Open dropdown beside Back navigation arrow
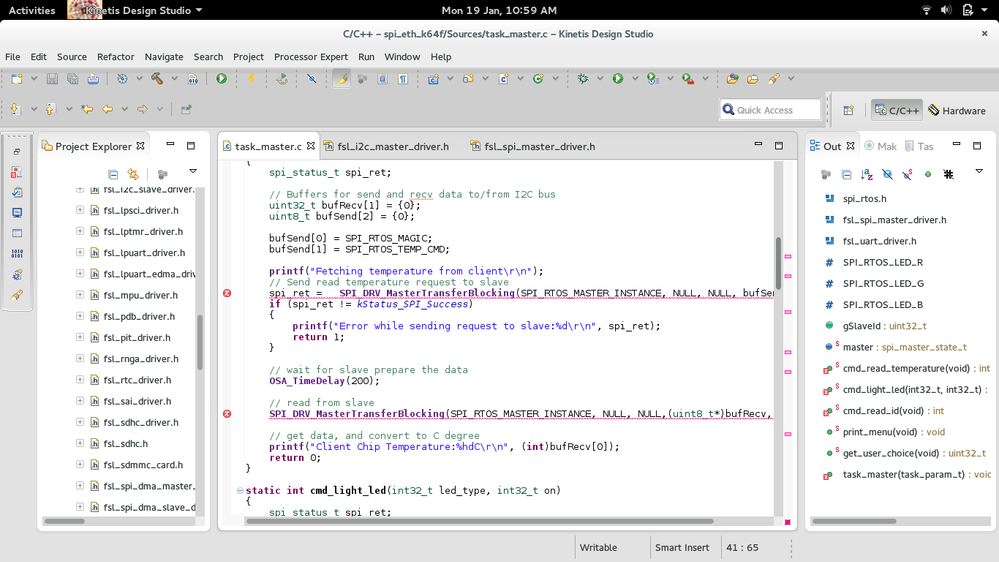Image resolution: width=999 pixels, height=562 pixels. click(x=125, y=110)
